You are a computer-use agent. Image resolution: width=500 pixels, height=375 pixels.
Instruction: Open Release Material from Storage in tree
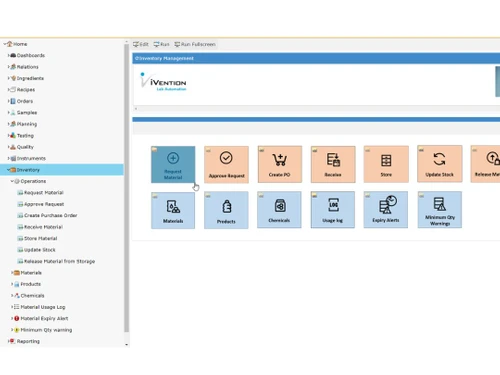coord(59,261)
